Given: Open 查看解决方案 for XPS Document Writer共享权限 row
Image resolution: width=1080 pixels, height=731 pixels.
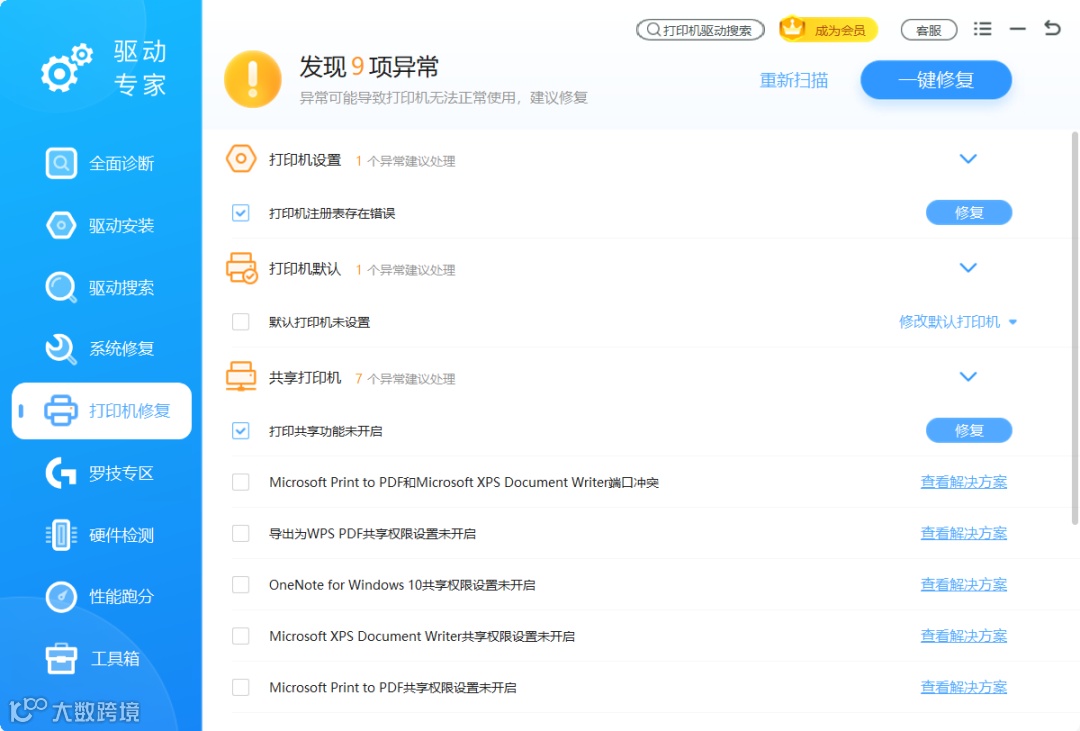Looking at the screenshot, I should [964, 636].
